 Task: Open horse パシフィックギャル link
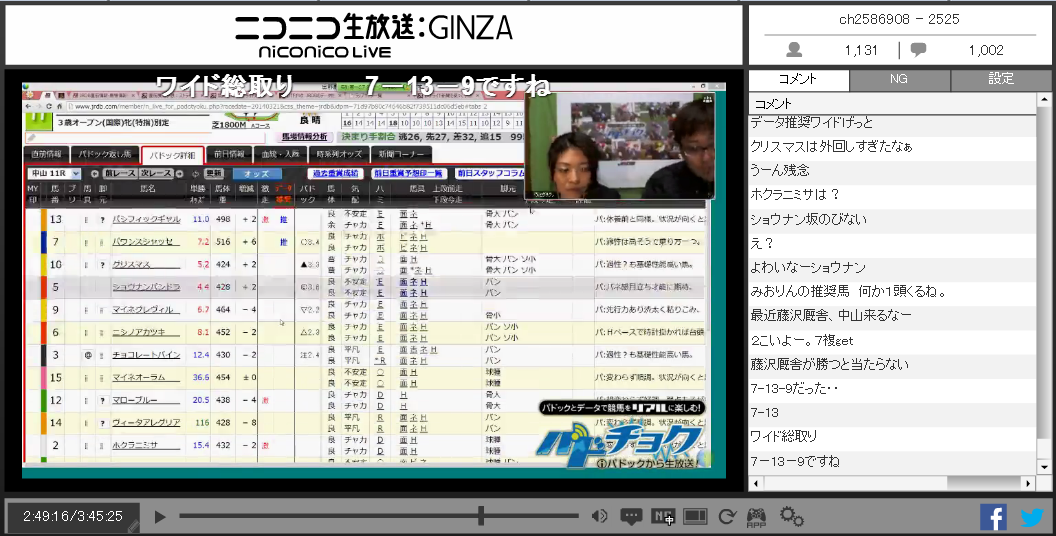point(146,220)
